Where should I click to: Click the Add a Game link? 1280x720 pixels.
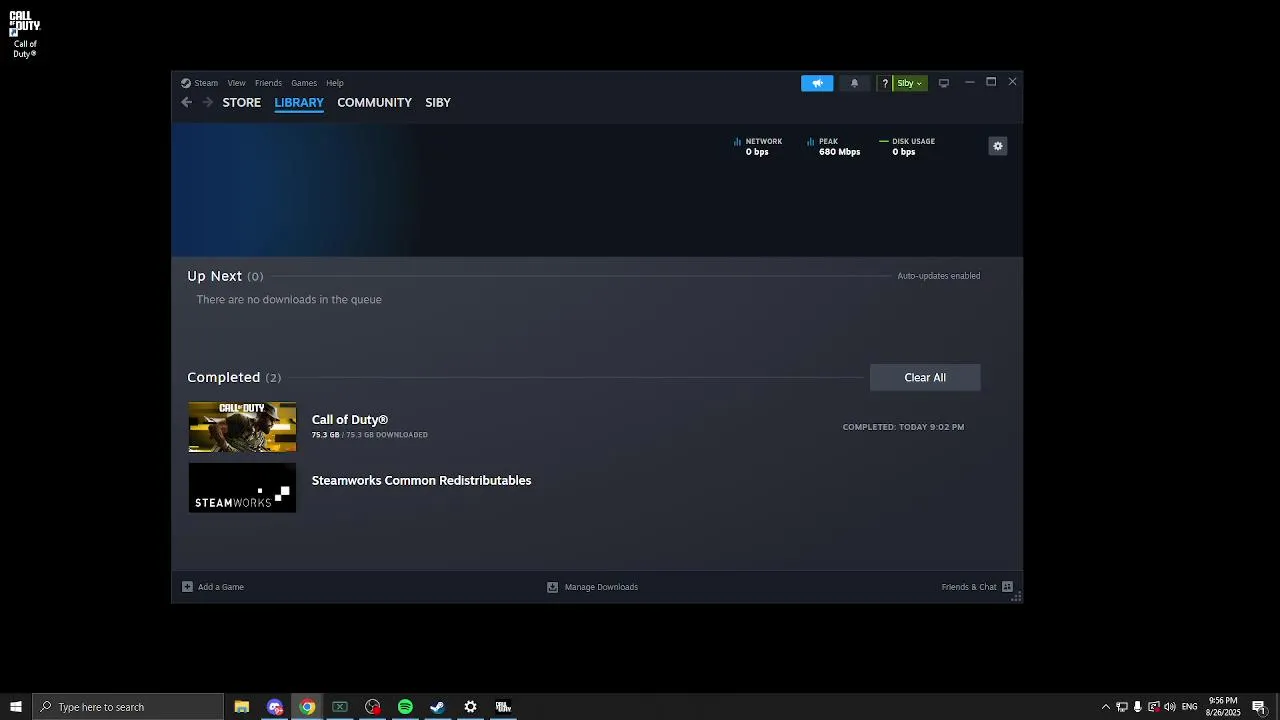213,587
